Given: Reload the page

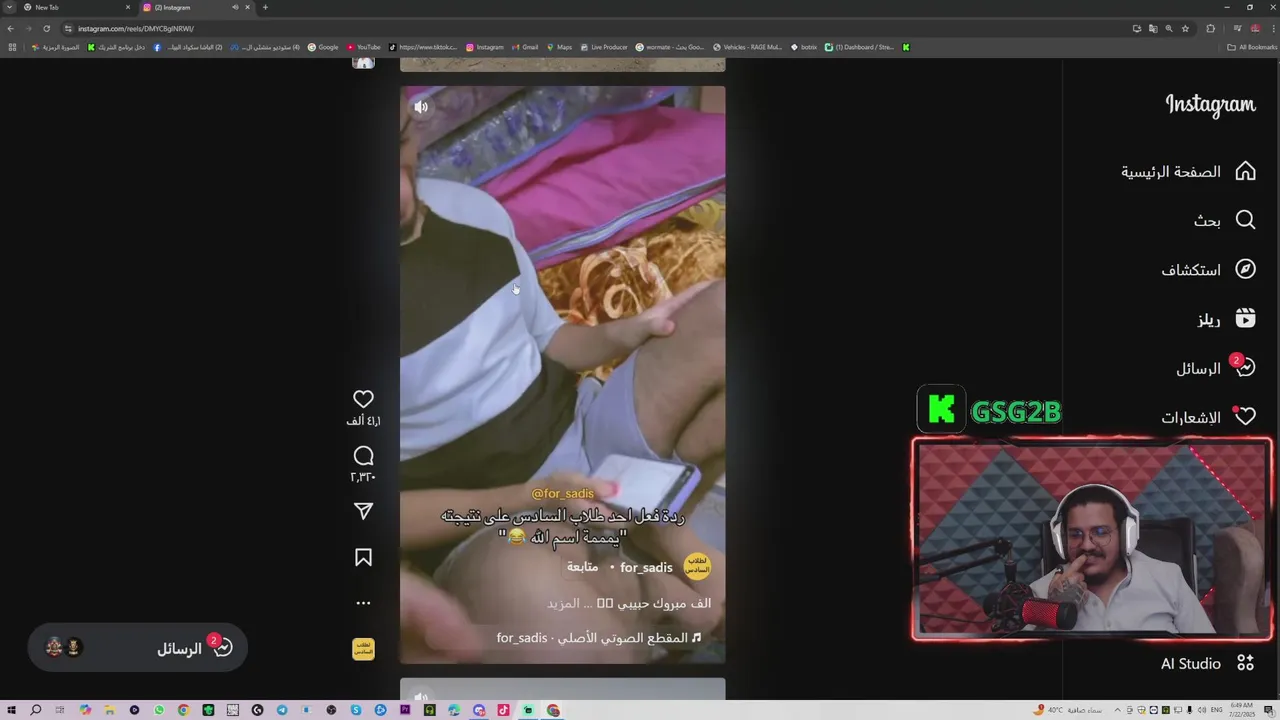Looking at the screenshot, I should pos(46,28).
